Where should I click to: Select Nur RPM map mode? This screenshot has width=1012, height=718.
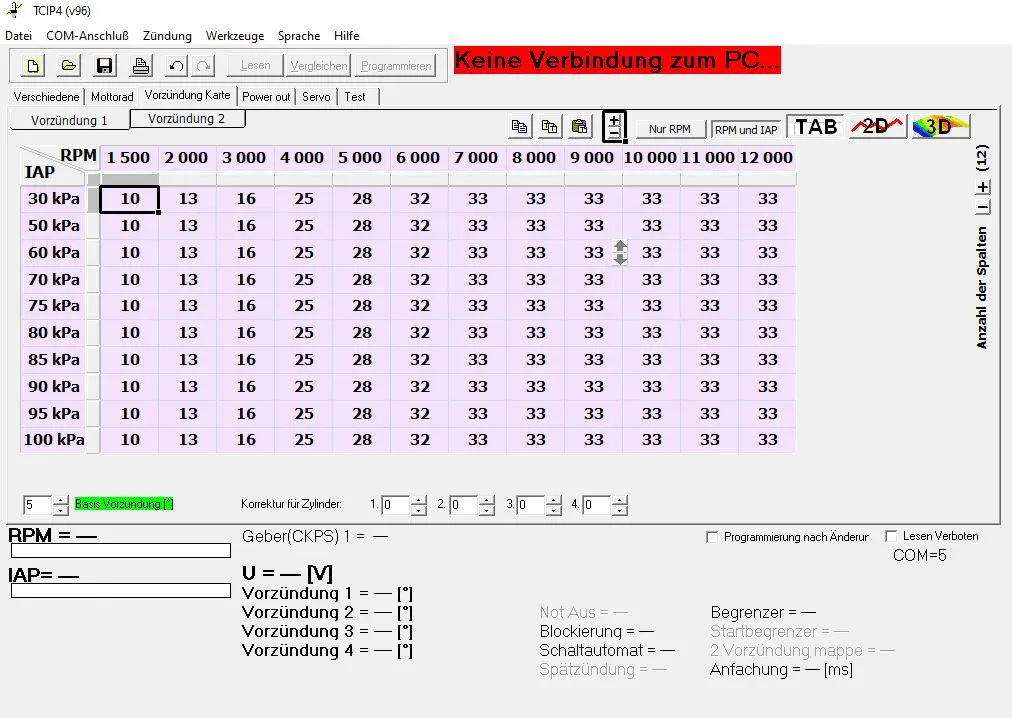669,129
